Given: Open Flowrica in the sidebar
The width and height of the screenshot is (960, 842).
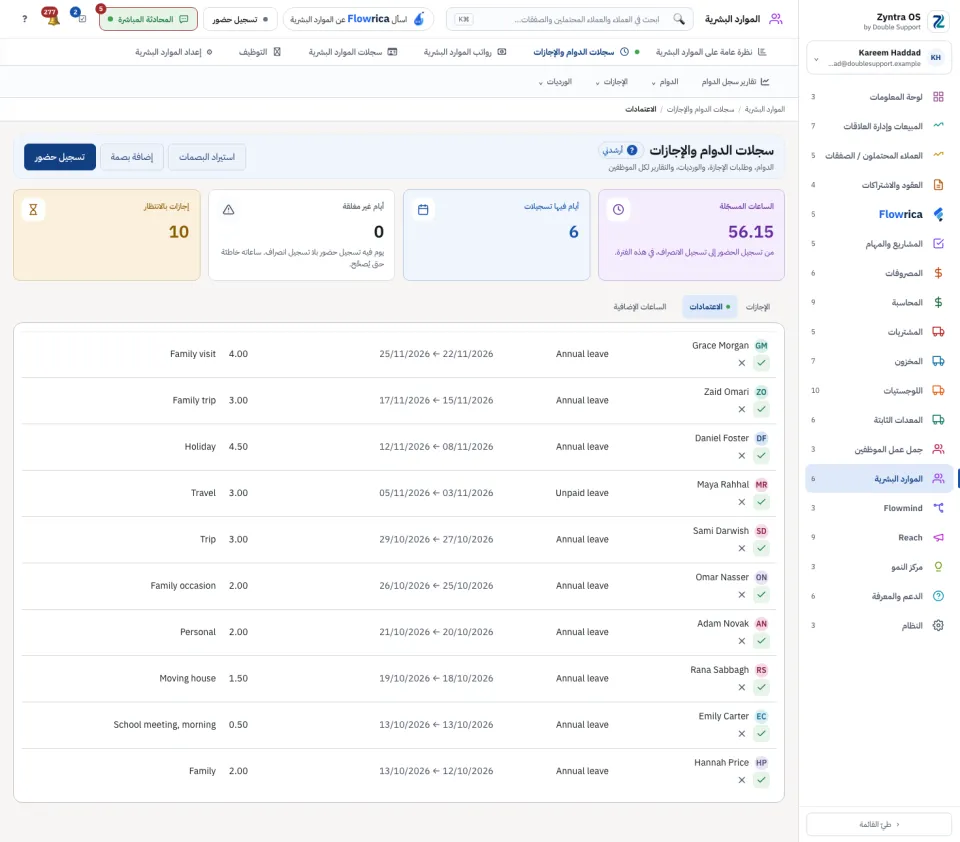Looking at the screenshot, I should (x=878, y=214).
